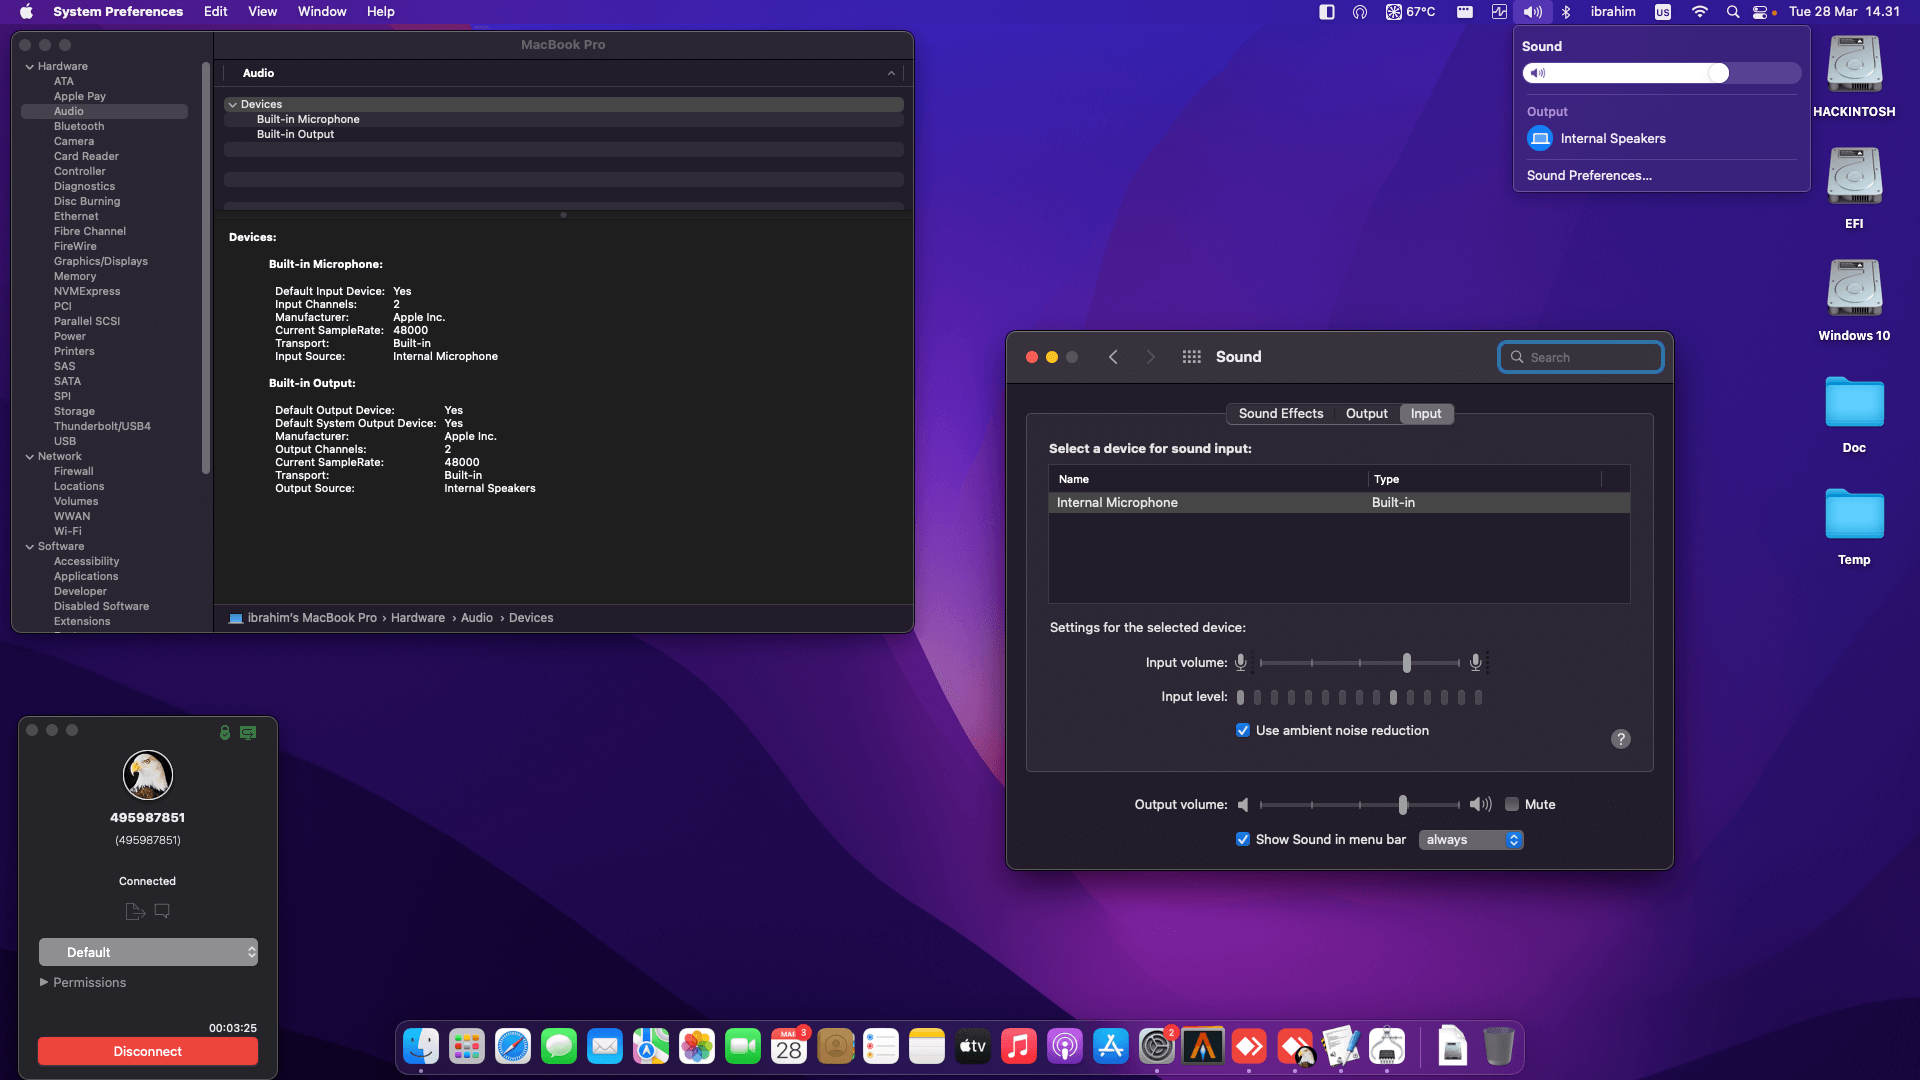The width and height of the screenshot is (1920, 1080).
Task: Click file transfer icon in AnyDesk window
Action: pyautogui.click(x=135, y=911)
